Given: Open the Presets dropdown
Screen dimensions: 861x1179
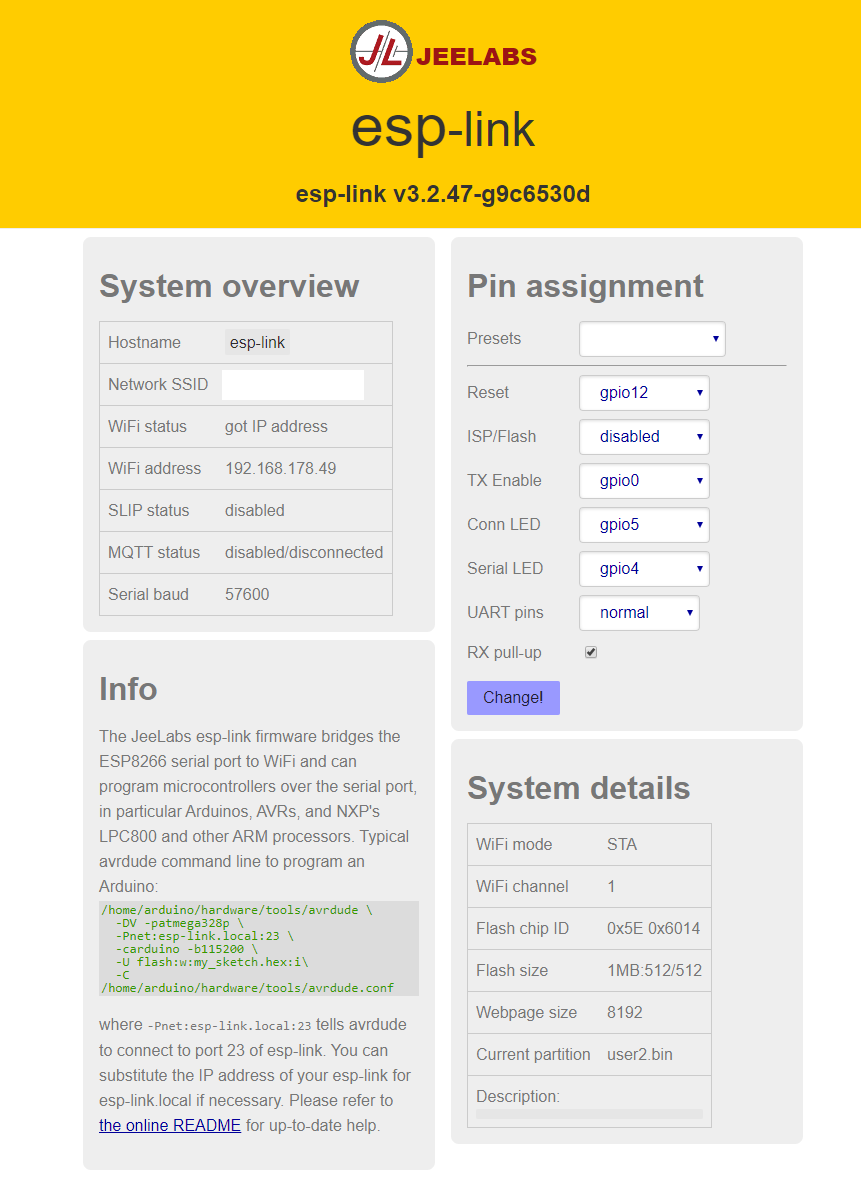Looking at the screenshot, I should click(x=652, y=339).
